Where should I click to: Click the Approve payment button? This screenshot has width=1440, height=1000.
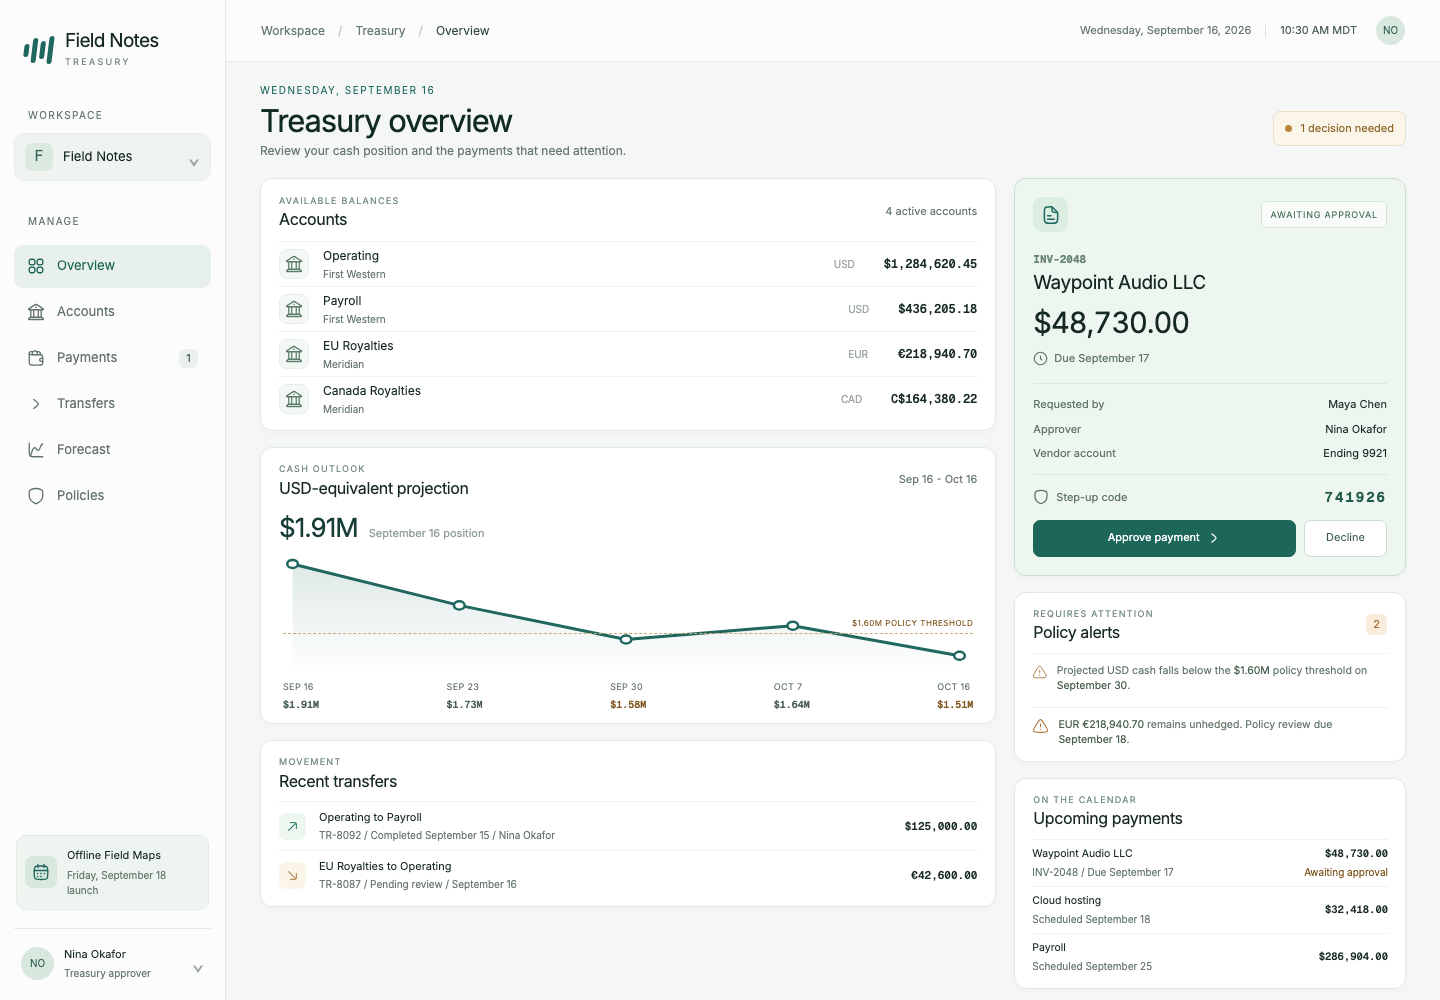[x=1164, y=538]
